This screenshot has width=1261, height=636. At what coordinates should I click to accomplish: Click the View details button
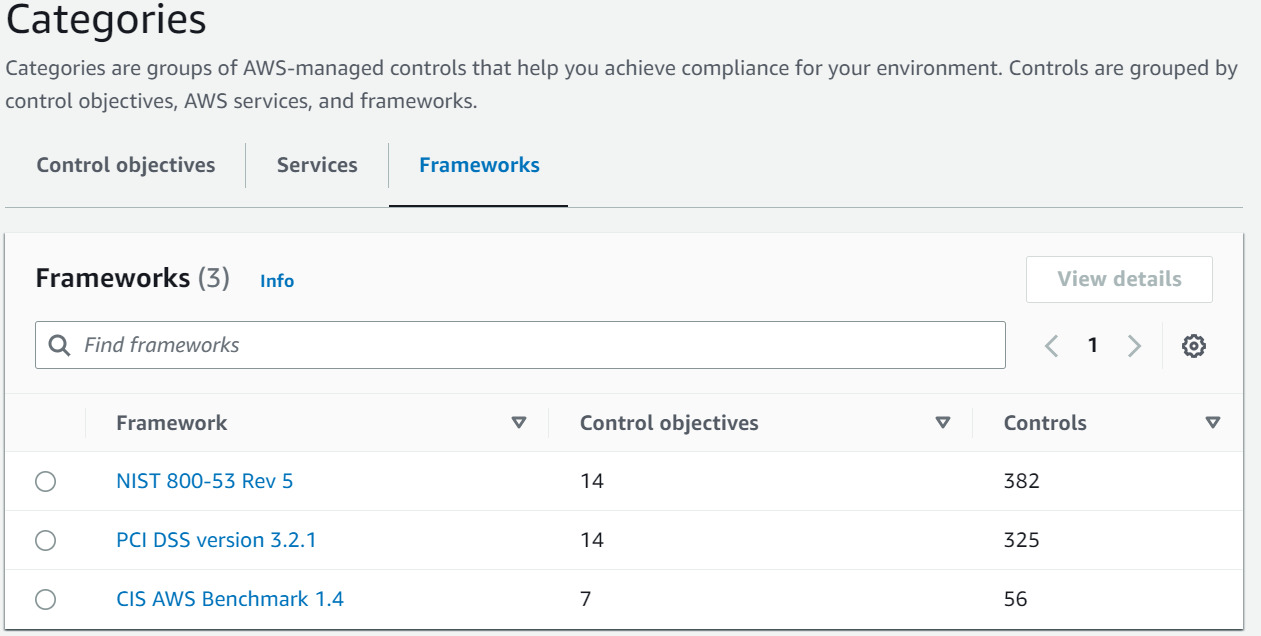pos(1119,279)
